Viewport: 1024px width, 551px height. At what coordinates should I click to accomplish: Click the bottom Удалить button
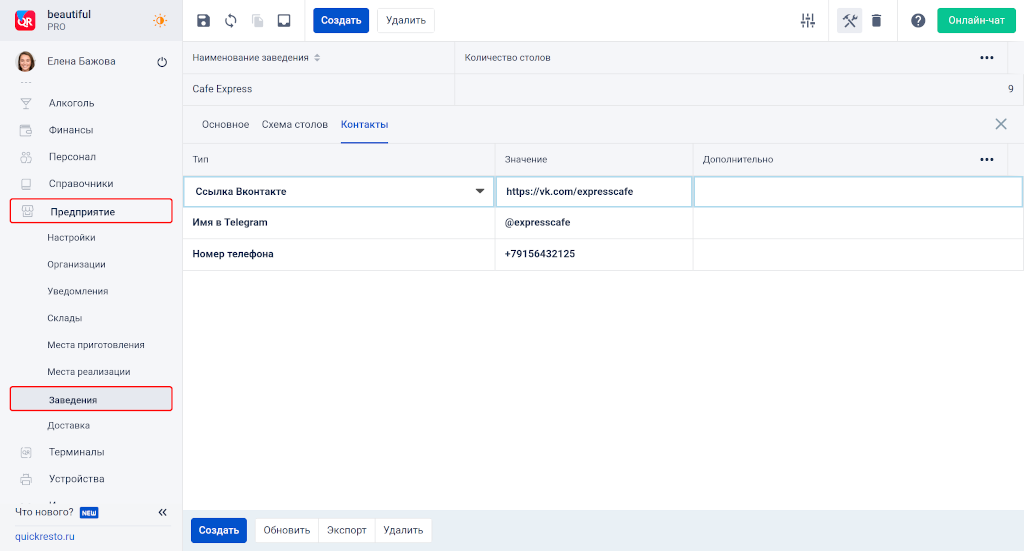(x=403, y=530)
